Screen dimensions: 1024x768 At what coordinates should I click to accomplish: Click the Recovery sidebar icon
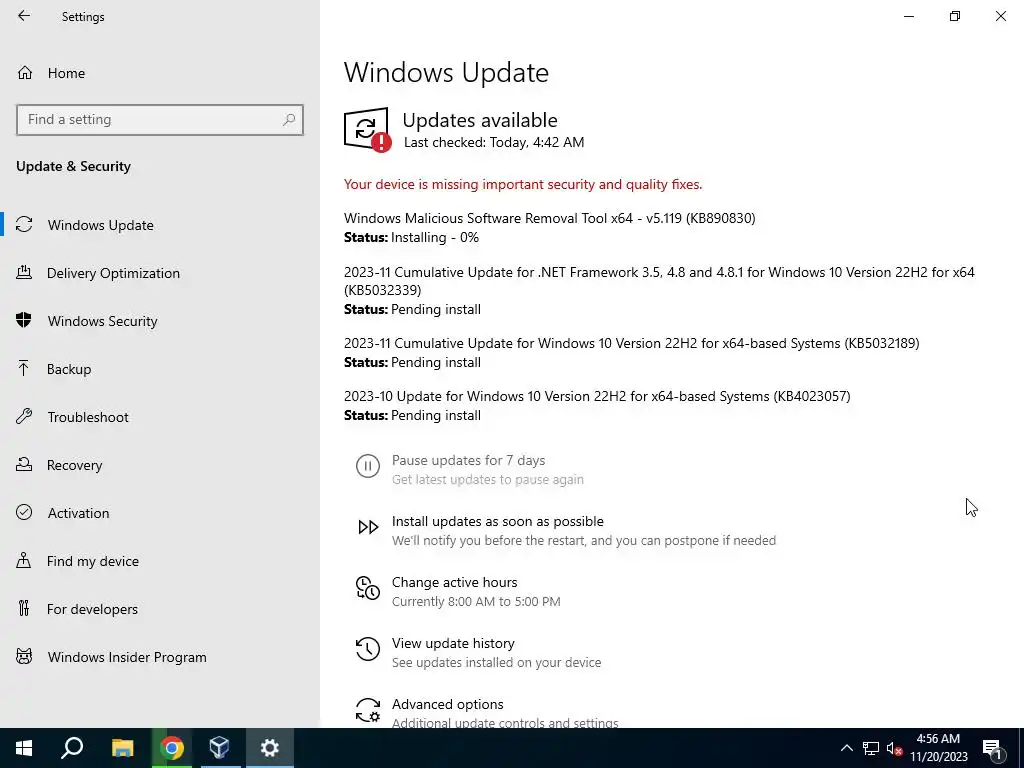(x=24, y=464)
